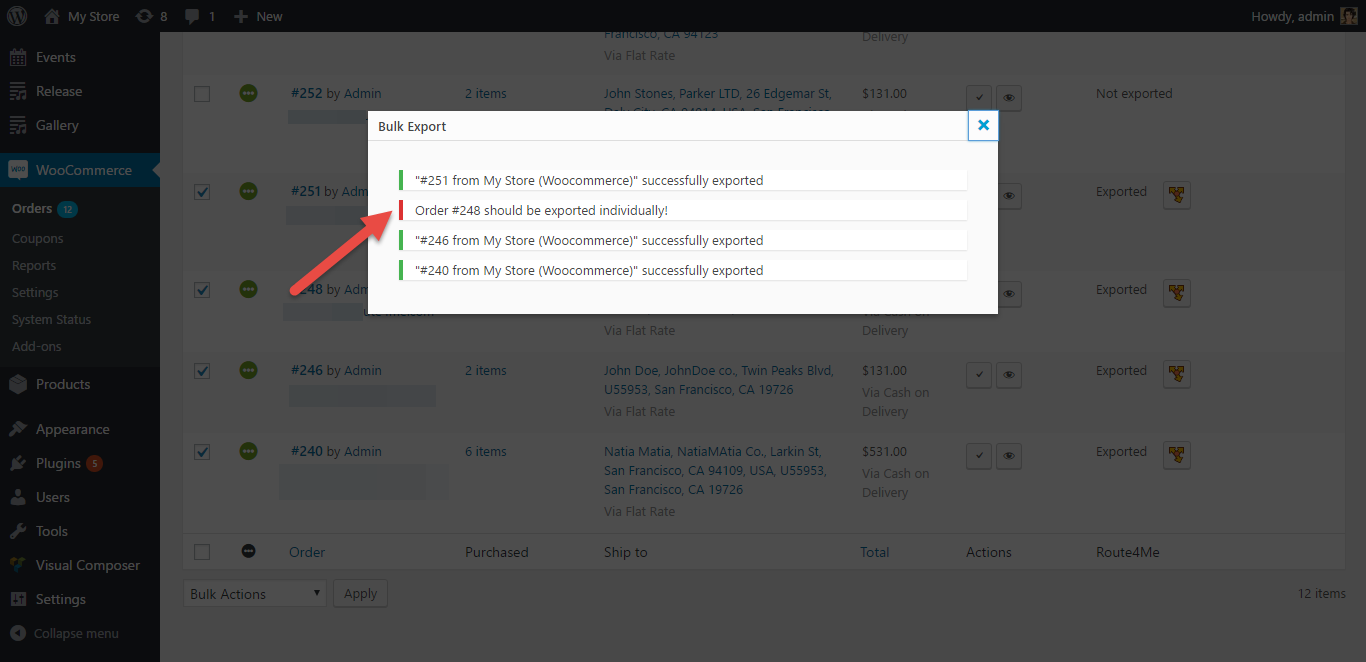Open order #240 link

(306, 451)
